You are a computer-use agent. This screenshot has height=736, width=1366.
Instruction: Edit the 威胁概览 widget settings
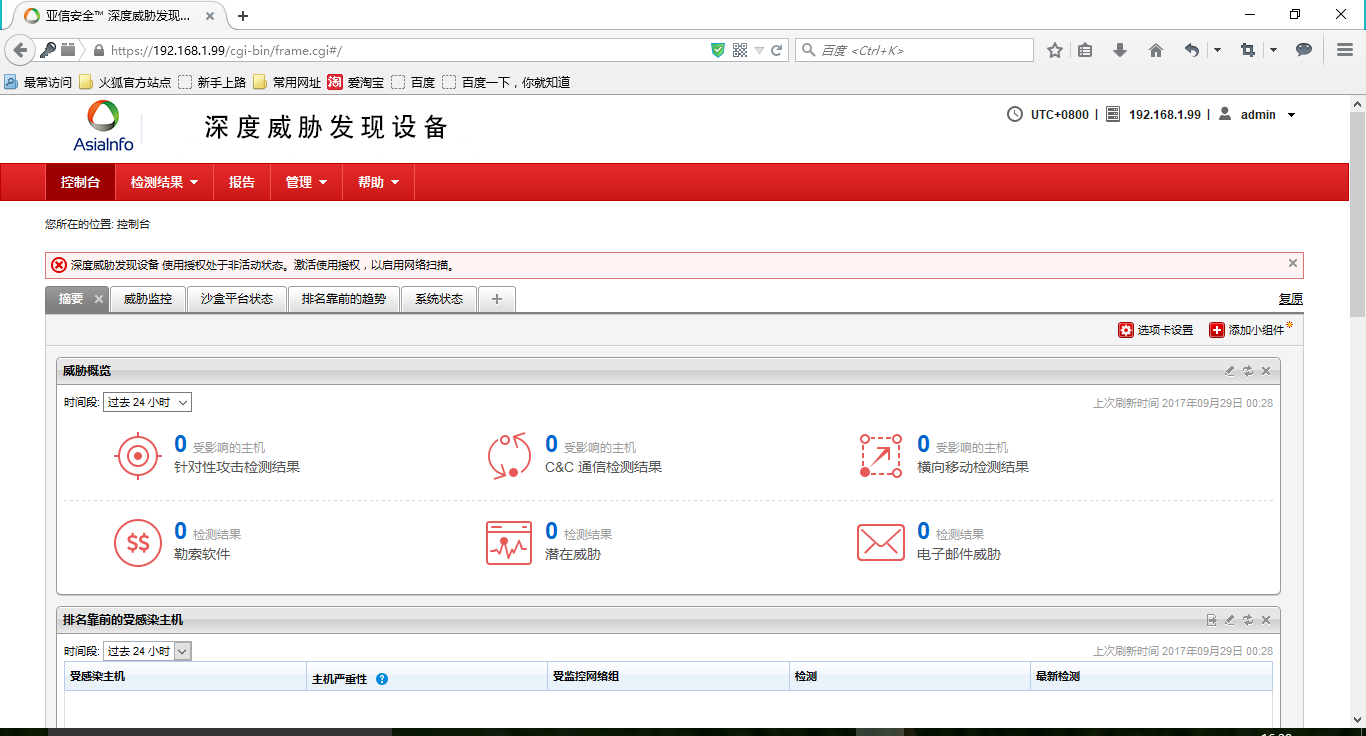click(x=1230, y=371)
